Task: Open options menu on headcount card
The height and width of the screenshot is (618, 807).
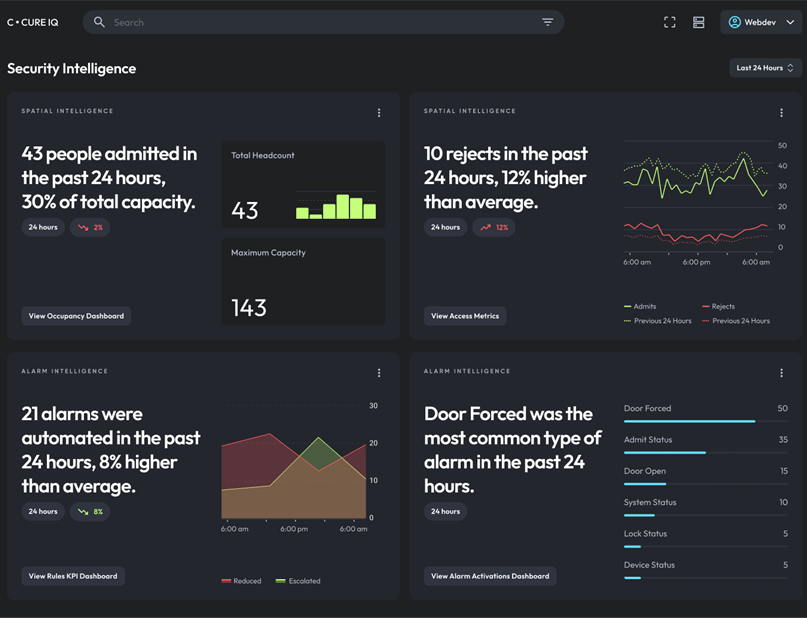Action: [x=379, y=113]
